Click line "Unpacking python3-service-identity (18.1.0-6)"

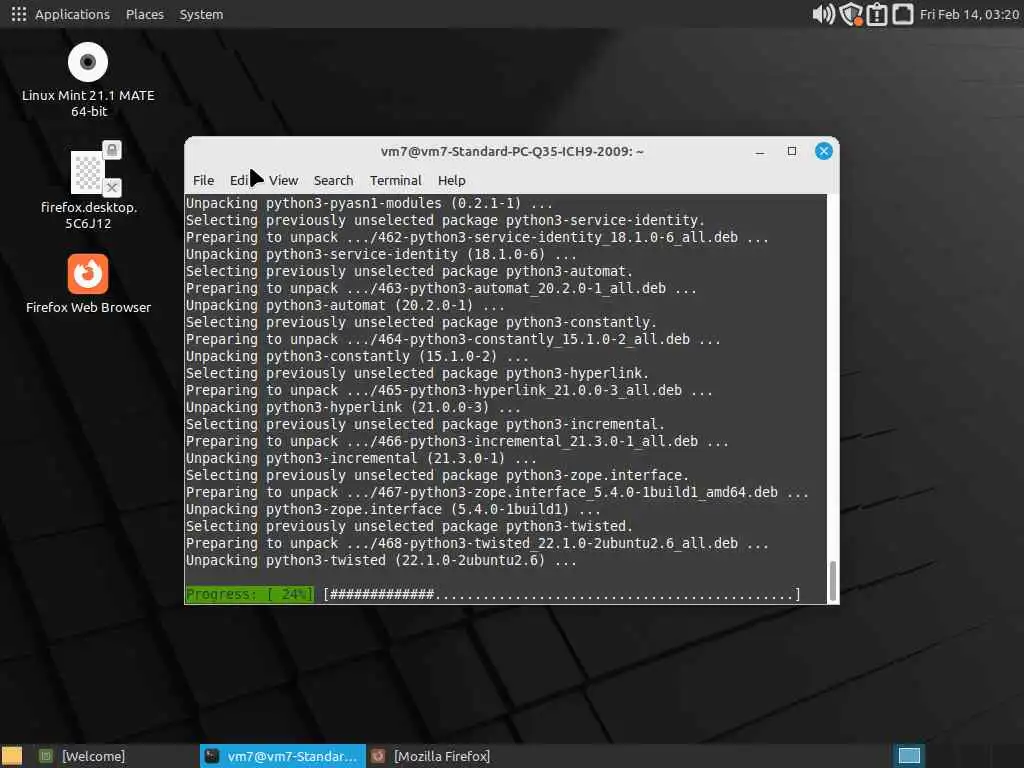[381, 255]
